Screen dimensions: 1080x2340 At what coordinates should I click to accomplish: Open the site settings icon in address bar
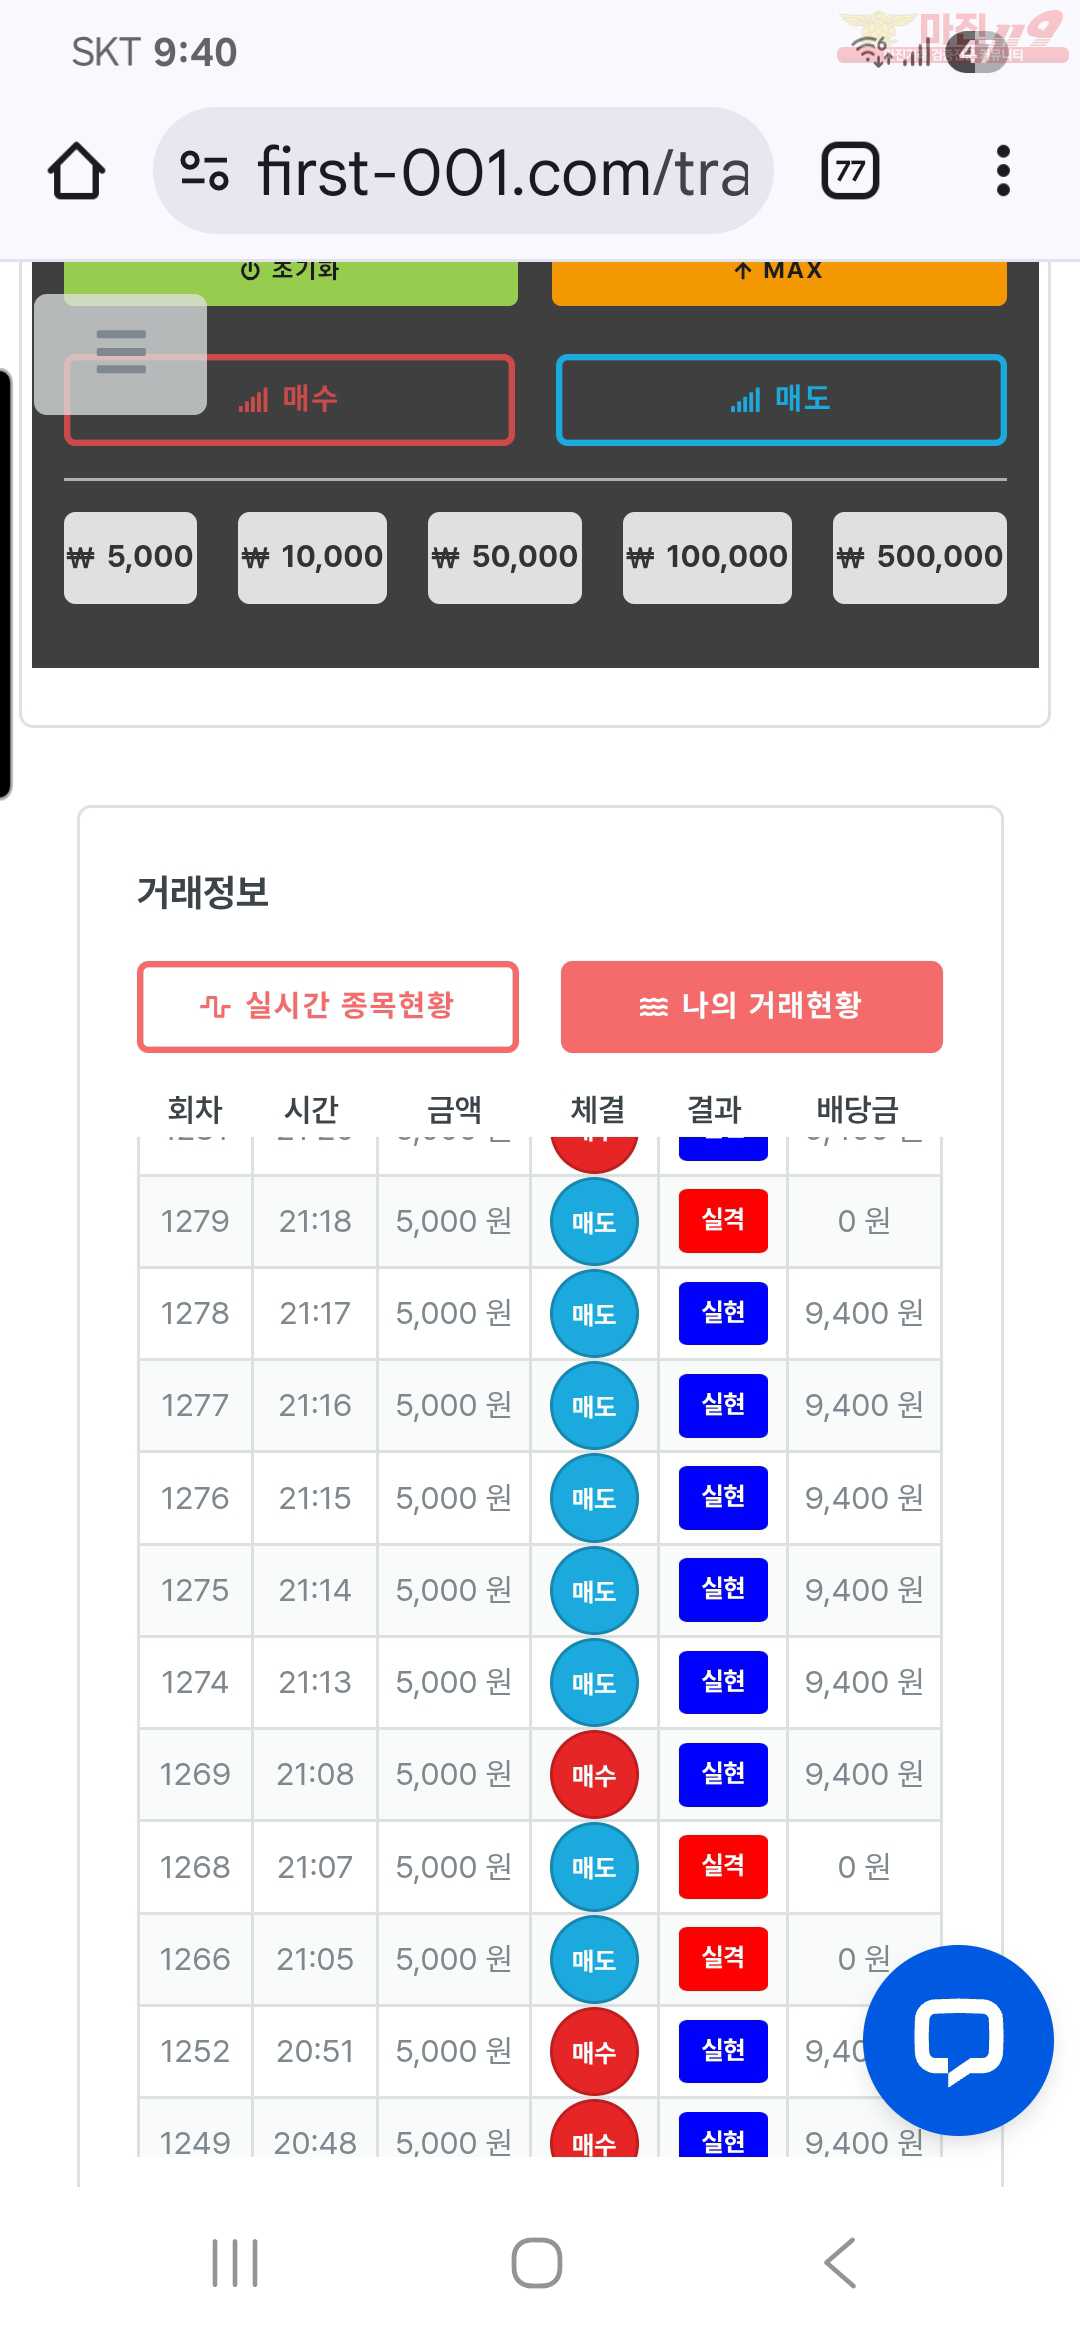click(205, 171)
